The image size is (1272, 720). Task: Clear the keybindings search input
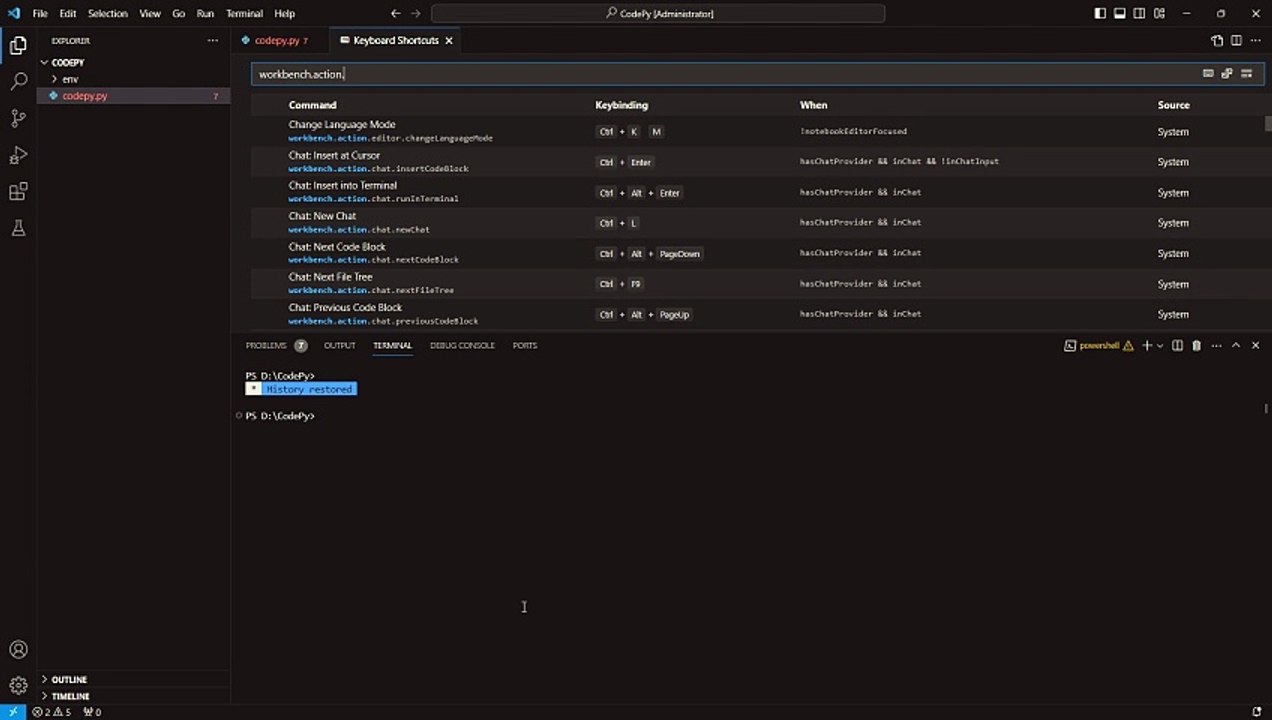(1246, 74)
